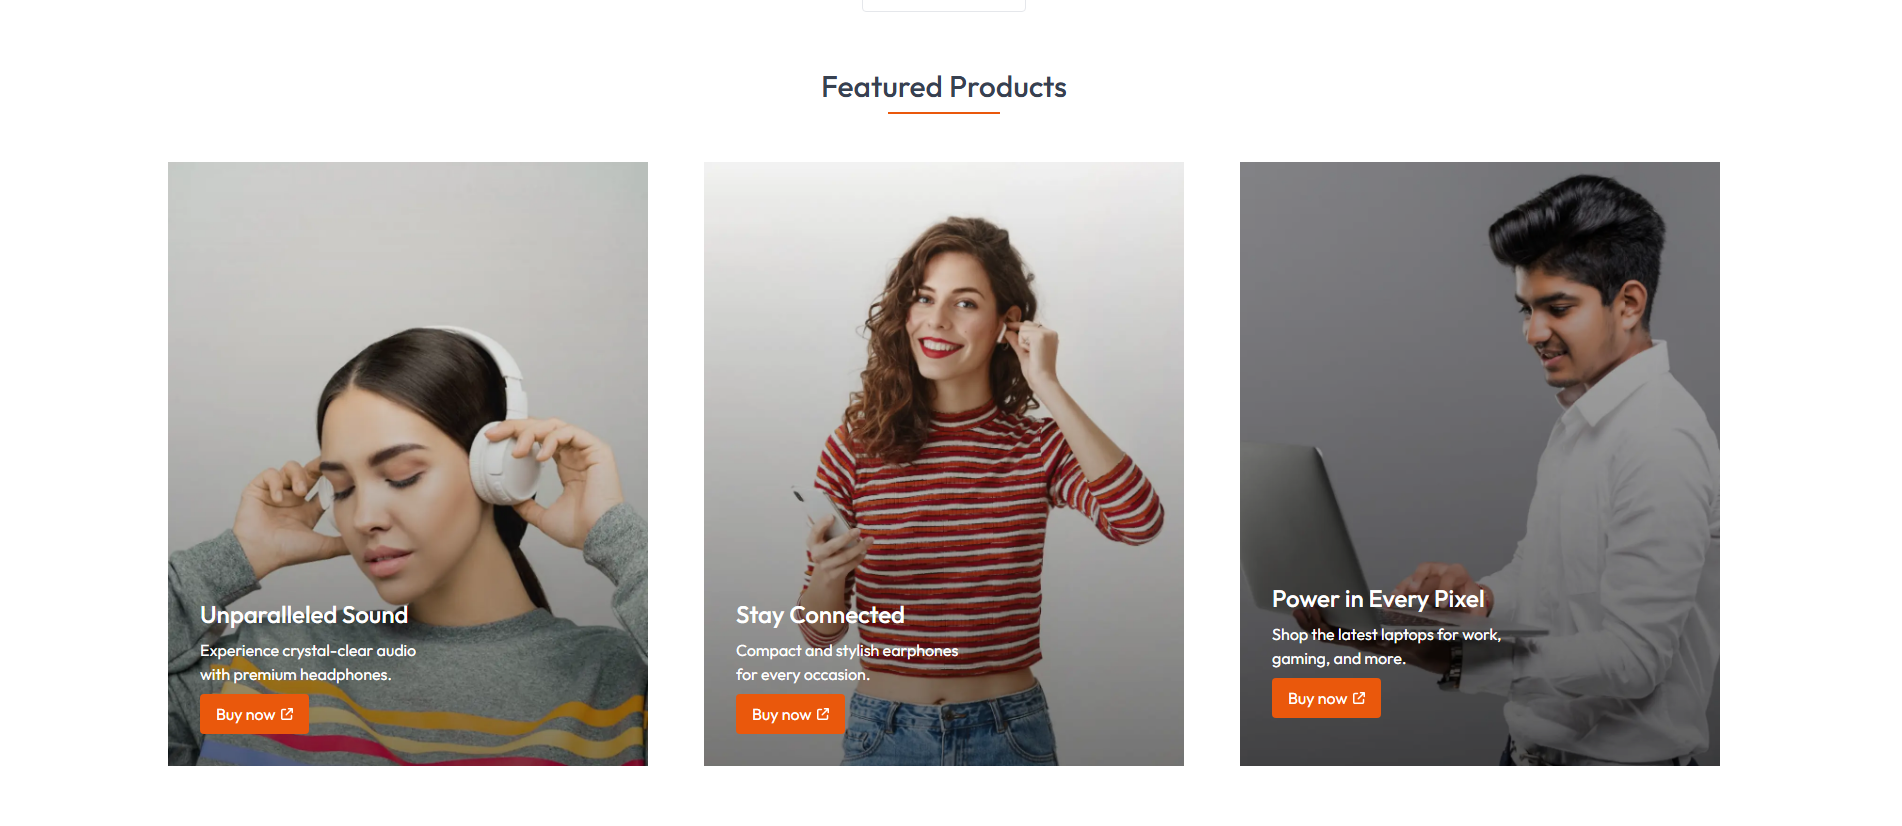Click the partially visible box at the page top
1902x826 pixels.
[x=944, y=6]
